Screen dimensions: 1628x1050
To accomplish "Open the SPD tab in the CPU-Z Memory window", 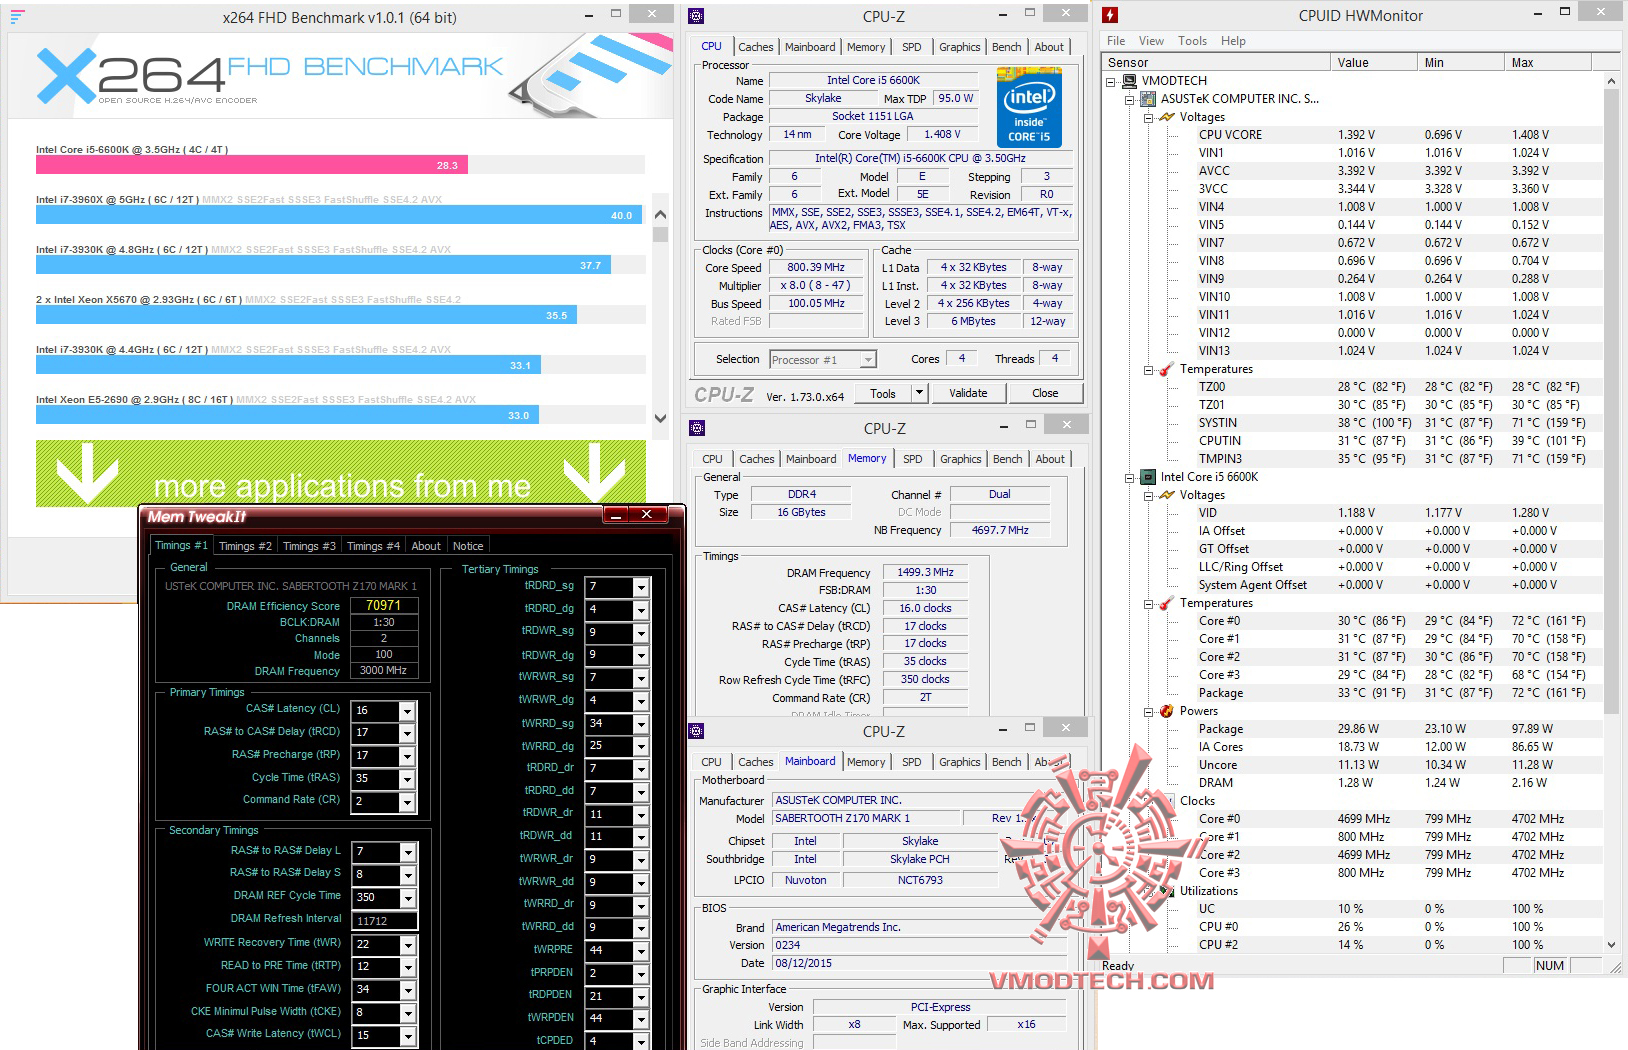I will click(x=913, y=459).
